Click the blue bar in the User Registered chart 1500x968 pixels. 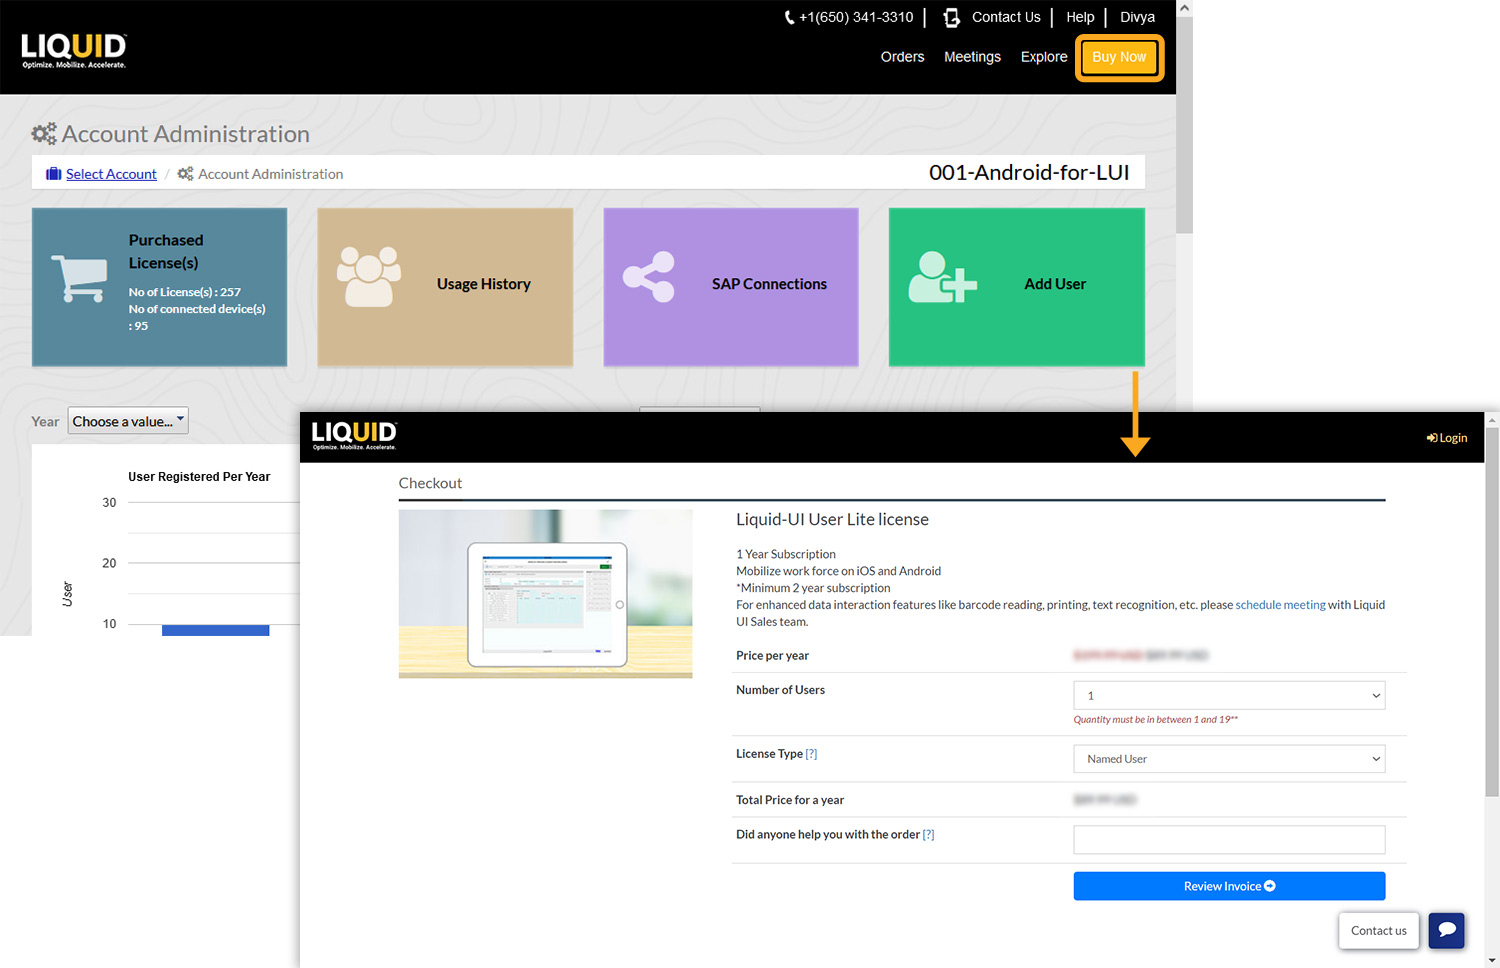215,630
